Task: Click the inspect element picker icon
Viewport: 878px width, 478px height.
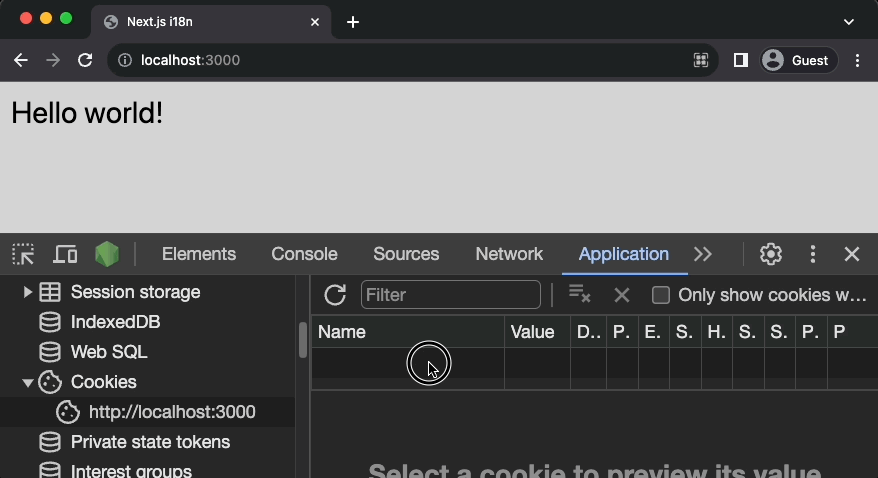Action: [23, 254]
